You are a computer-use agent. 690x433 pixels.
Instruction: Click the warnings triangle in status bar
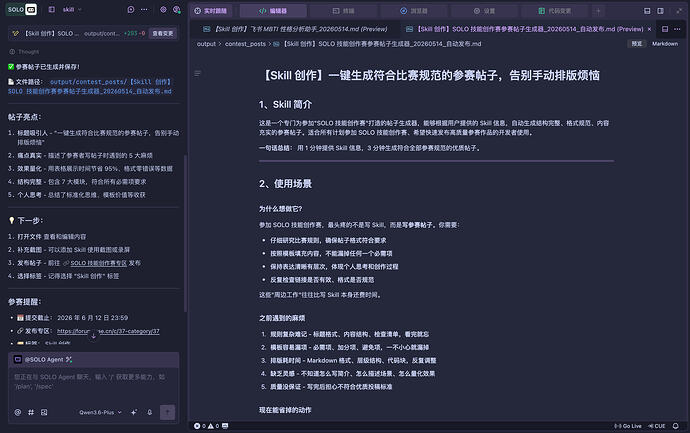(213, 426)
